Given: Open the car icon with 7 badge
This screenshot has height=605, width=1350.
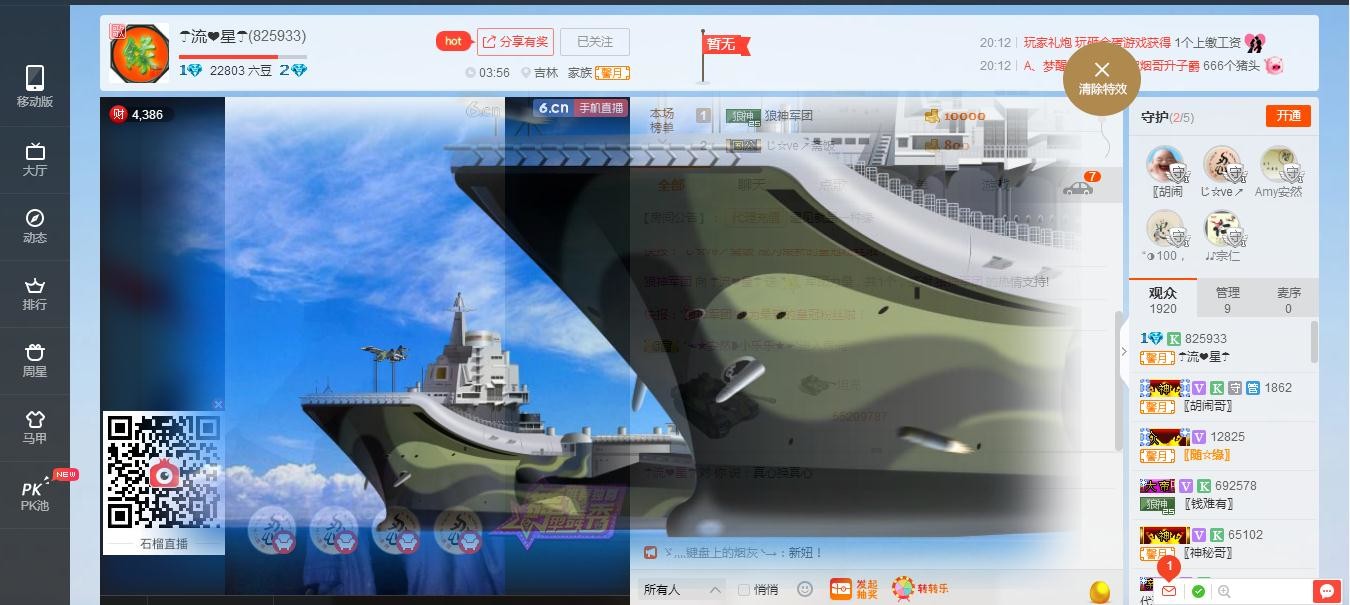Looking at the screenshot, I should (1078, 186).
